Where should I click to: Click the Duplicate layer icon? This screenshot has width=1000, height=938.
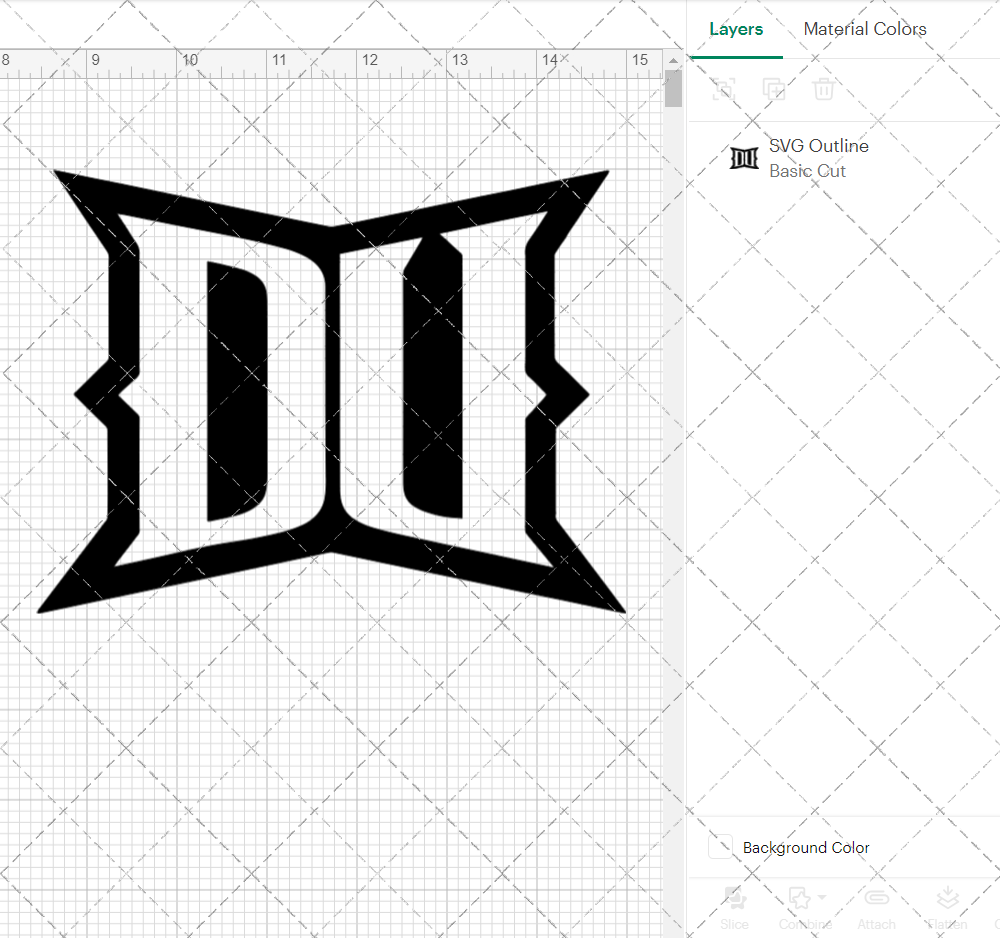(774, 89)
